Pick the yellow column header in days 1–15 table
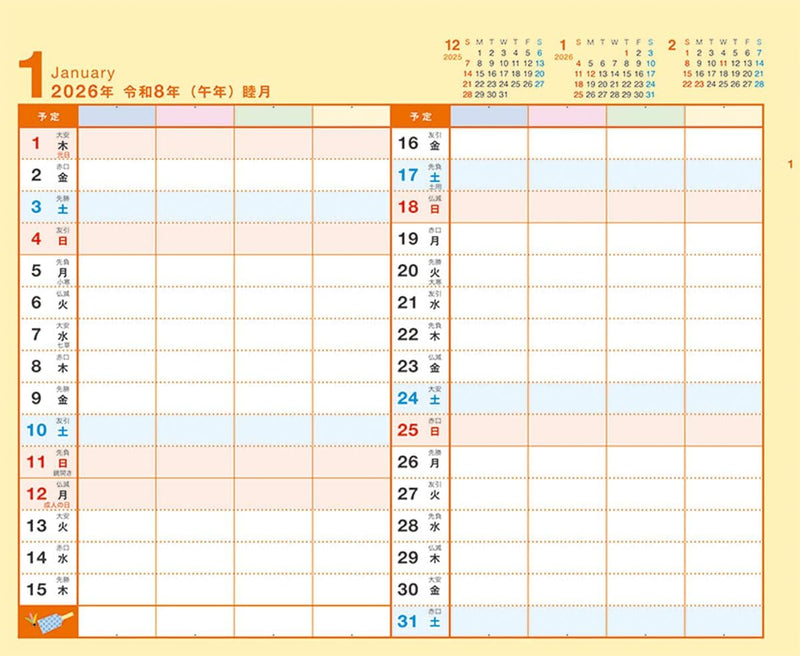 pyautogui.click(x=352, y=116)
